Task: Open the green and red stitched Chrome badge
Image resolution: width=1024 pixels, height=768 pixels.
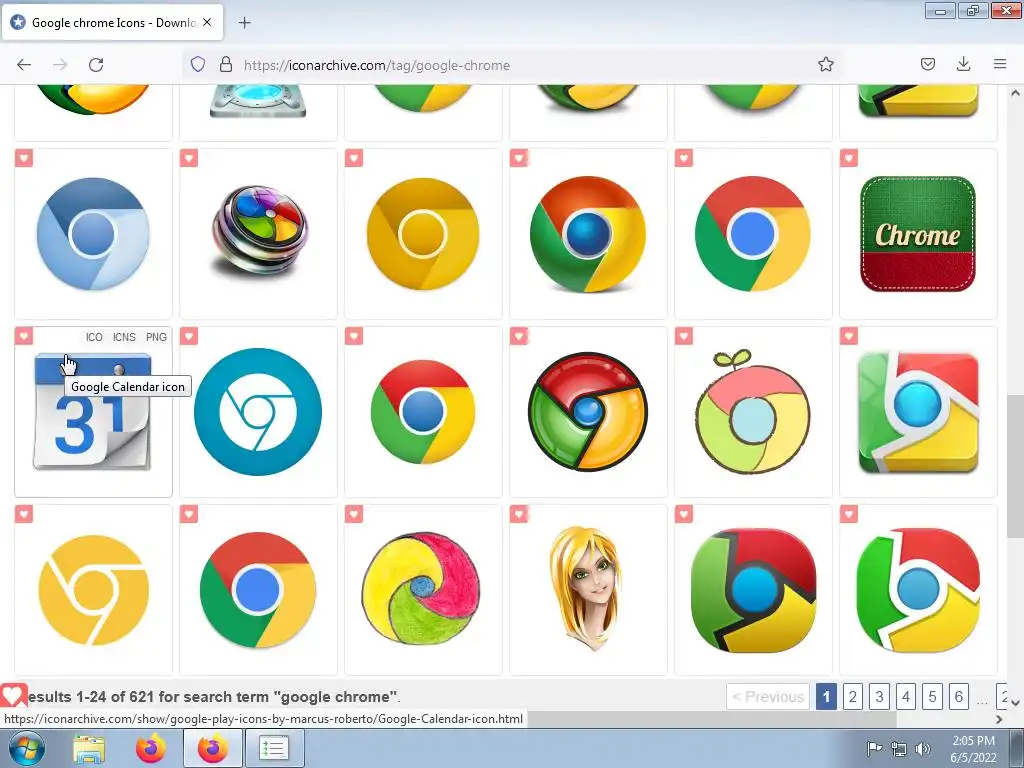Action: tap(918, 234)
